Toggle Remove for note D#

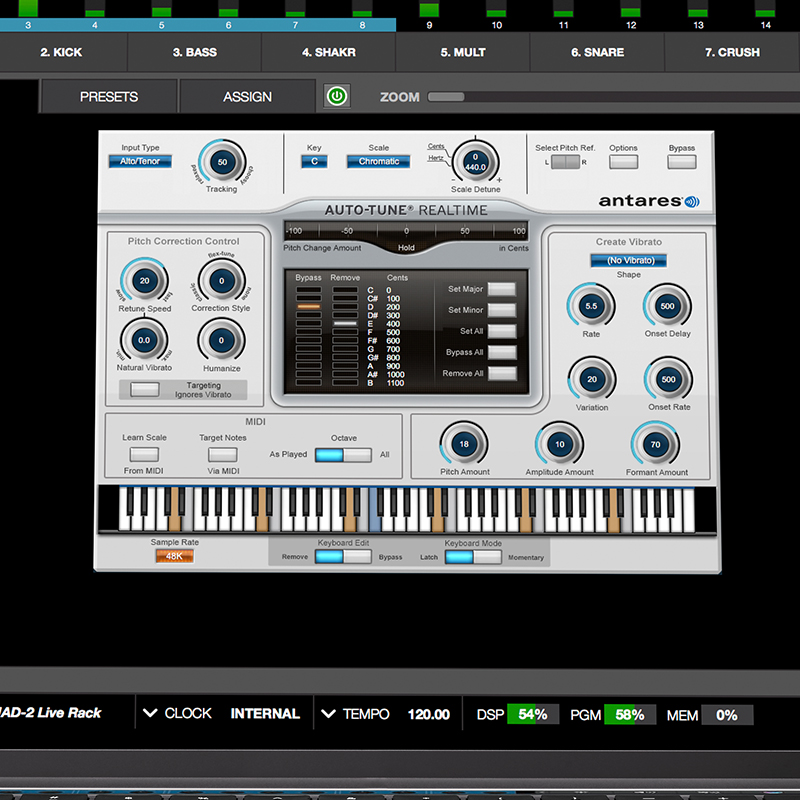tap(345, 315)
